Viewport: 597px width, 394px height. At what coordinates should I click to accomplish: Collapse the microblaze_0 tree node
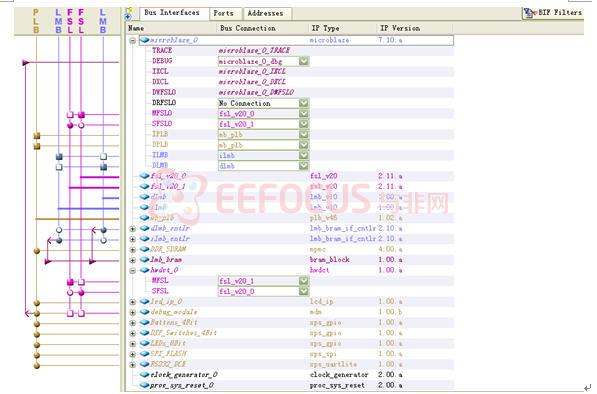tap(132, 40)
